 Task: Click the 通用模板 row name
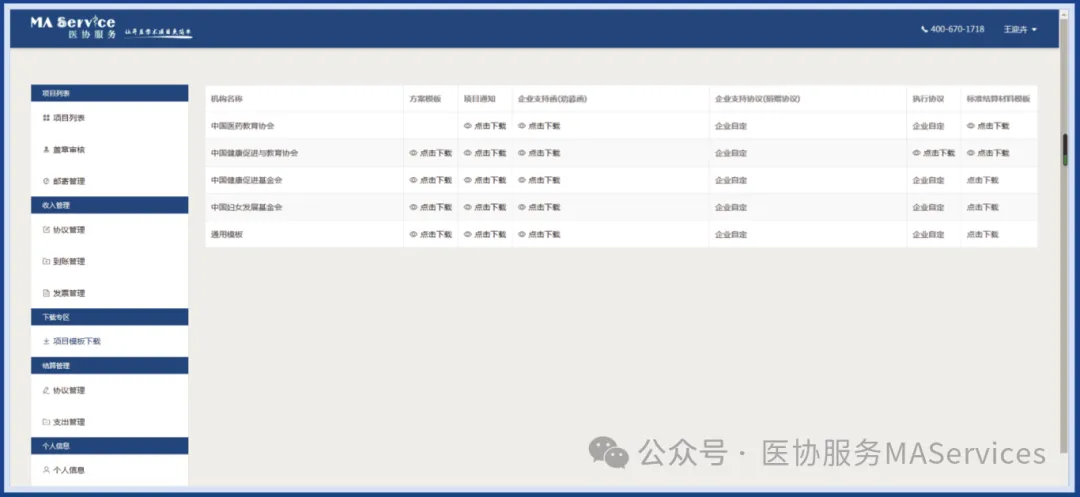[227, 234]
